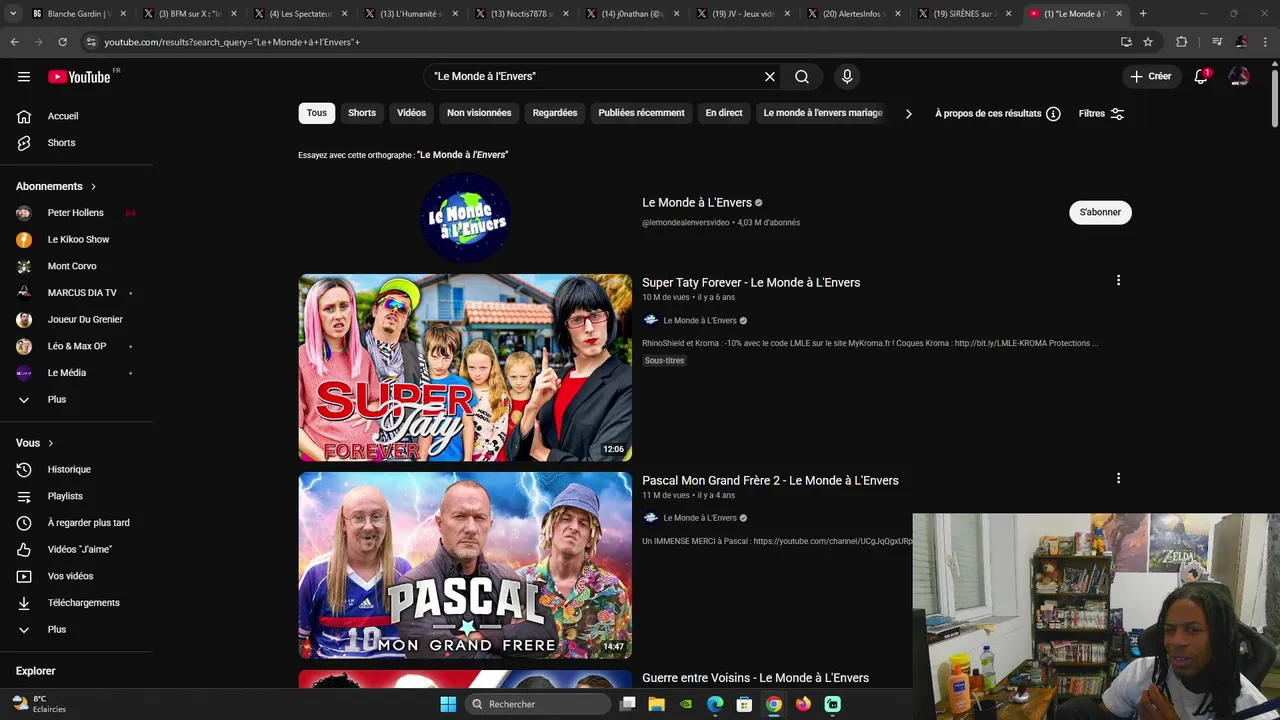Open the YouTube hamburger guide menu
The width and height of the screenshot is (1280, 720).
click(24, 76)
